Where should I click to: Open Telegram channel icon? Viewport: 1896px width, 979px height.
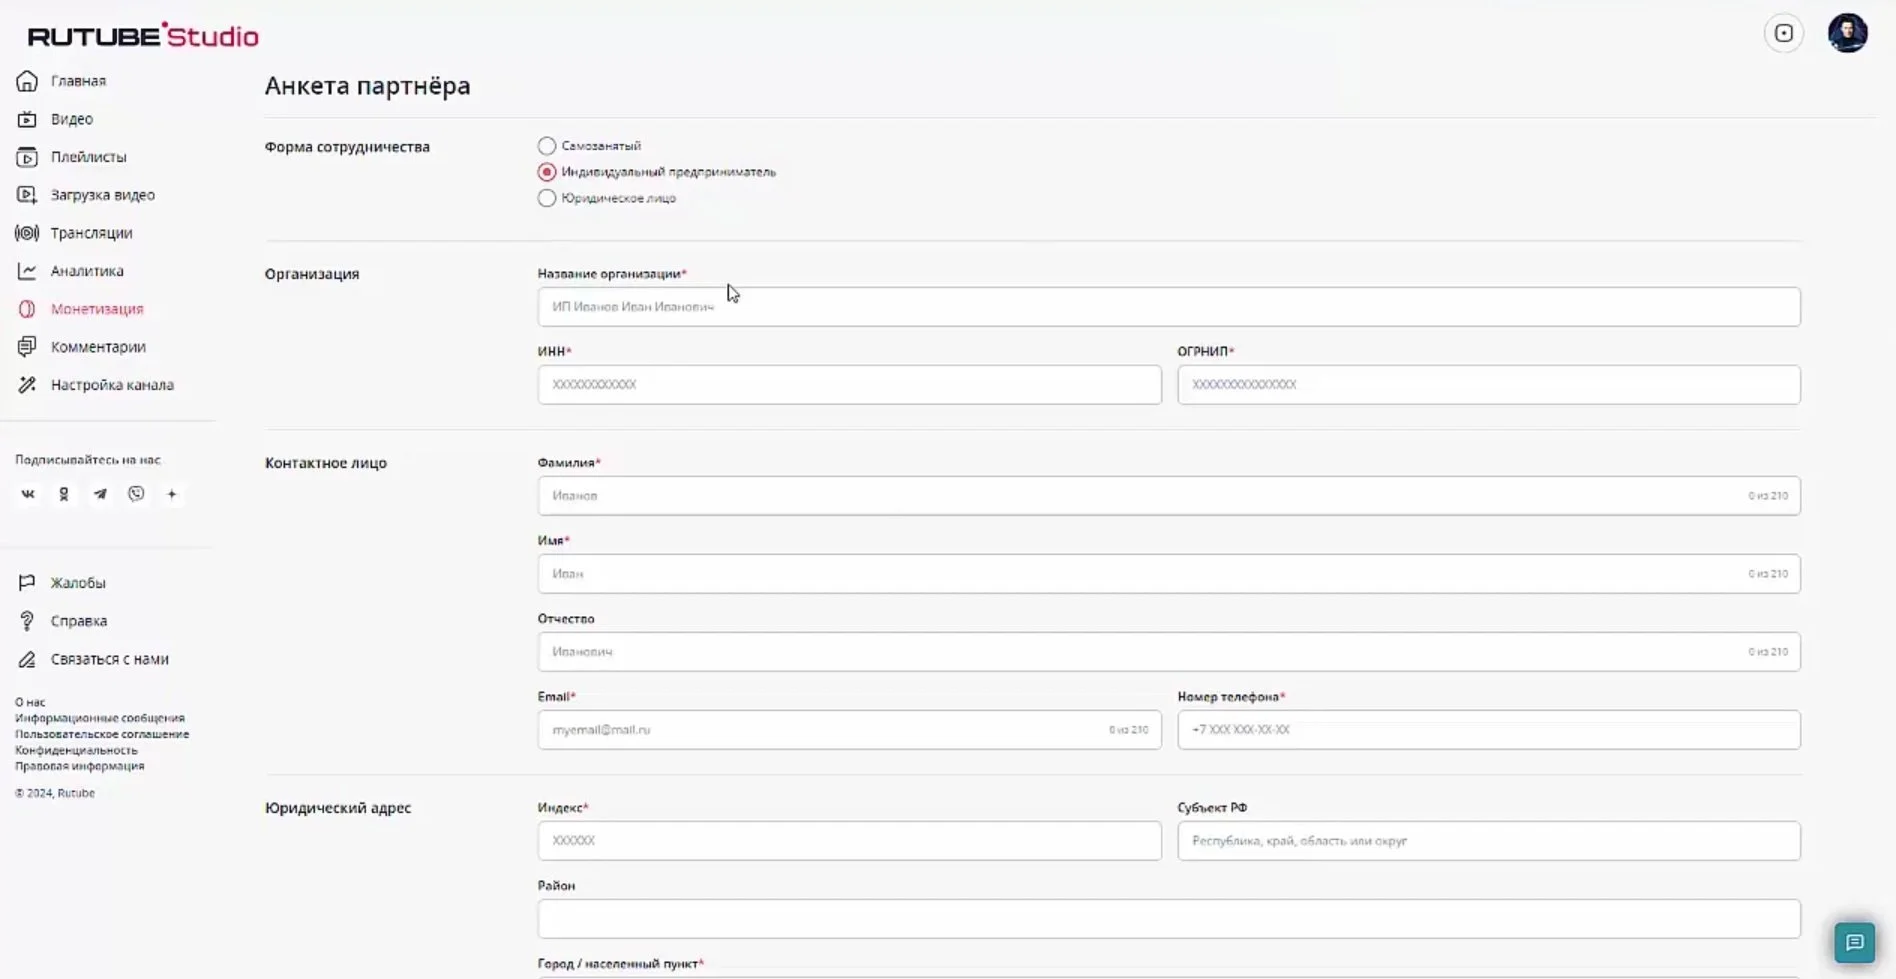(100, 494)
